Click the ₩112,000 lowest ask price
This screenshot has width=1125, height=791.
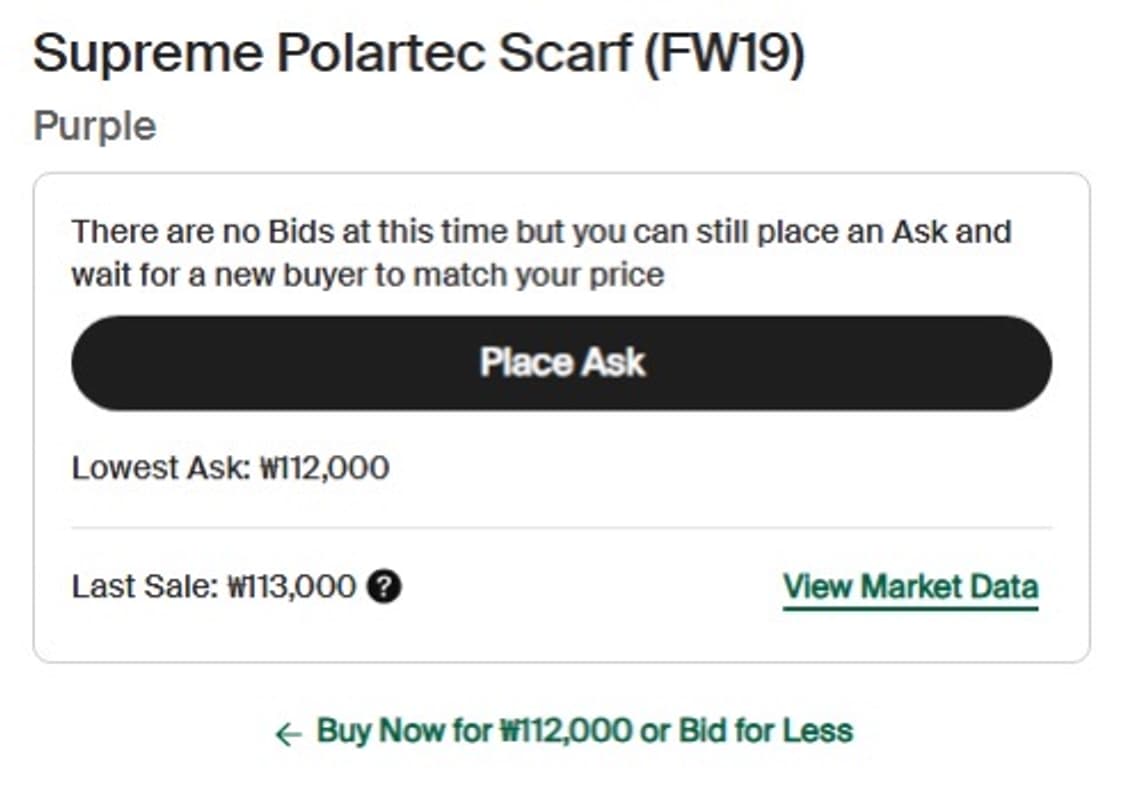pyautogui.click(x=325, y=468)
